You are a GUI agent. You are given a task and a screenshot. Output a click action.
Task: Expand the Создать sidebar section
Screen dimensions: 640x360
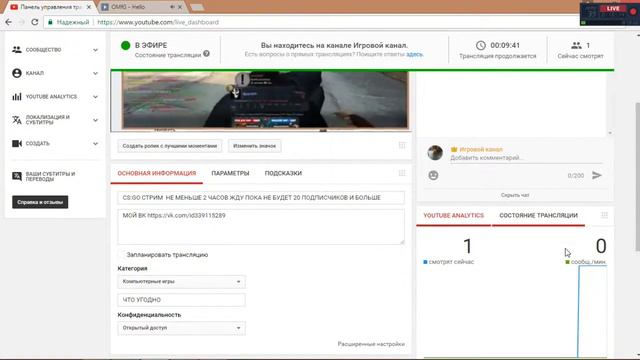point(95,144)
